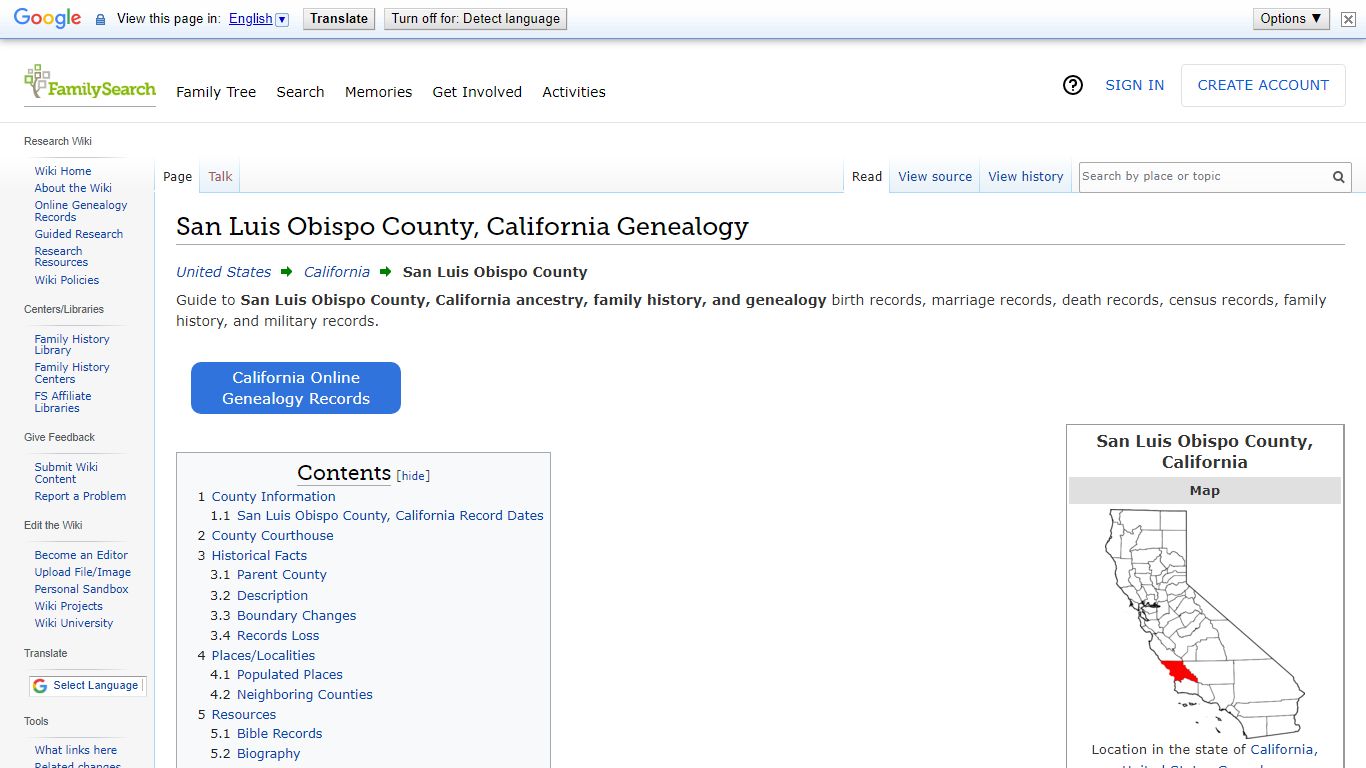Jump to County Information section
This screenshot has width=1366, height=768.
pos(273,497)
